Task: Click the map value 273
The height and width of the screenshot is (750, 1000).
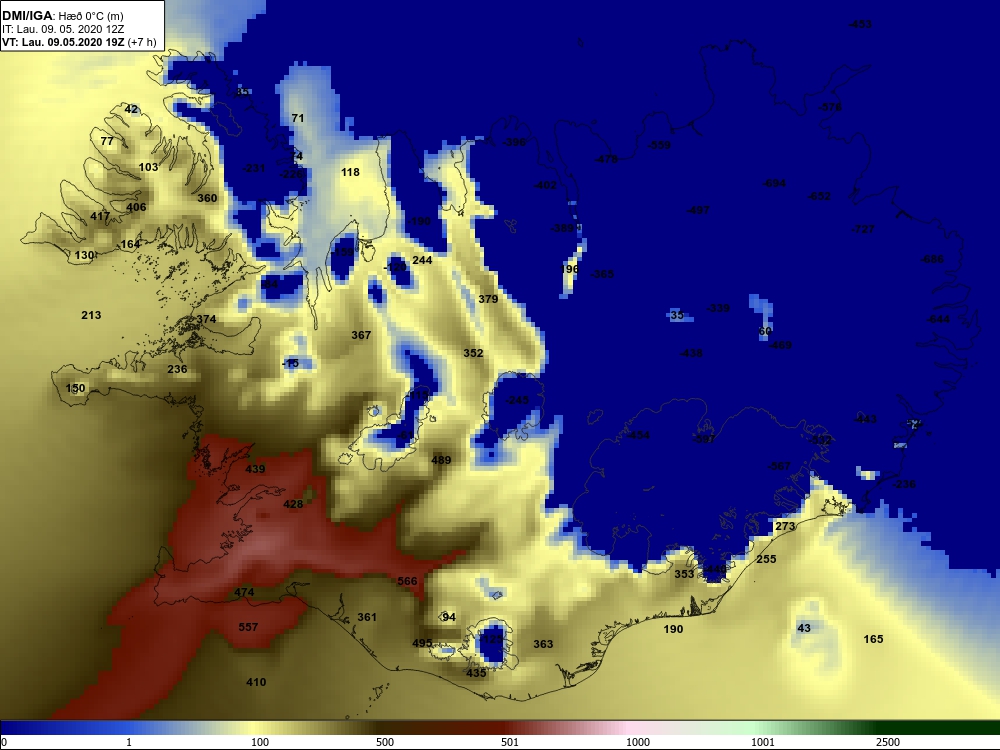Action: [x=785, y=526]
